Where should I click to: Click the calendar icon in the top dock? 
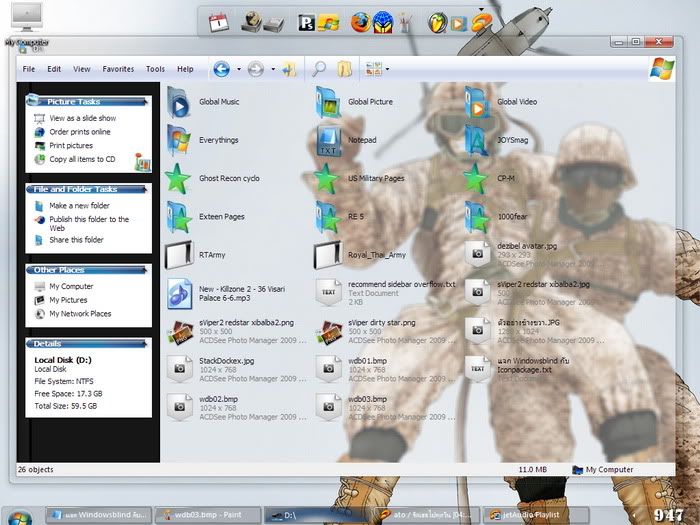coord(219,22)
